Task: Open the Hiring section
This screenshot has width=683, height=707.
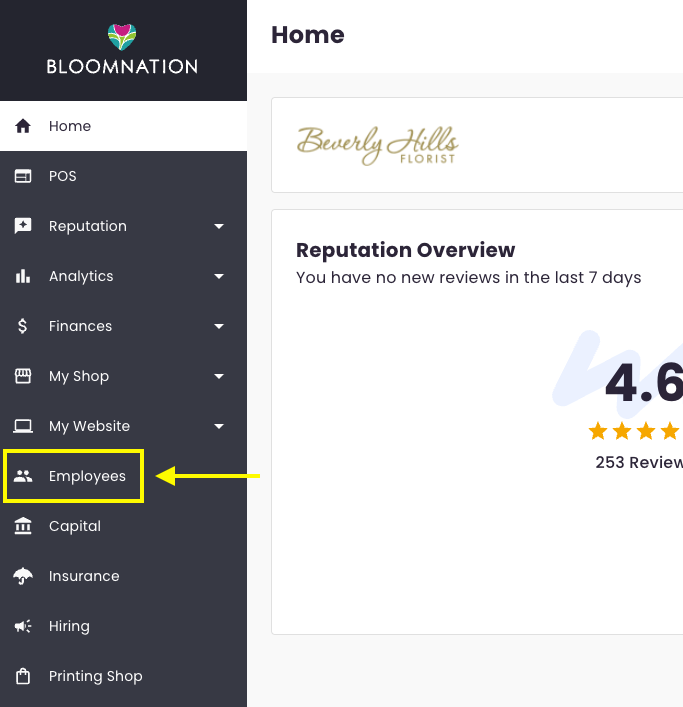Action: point(124,626)
